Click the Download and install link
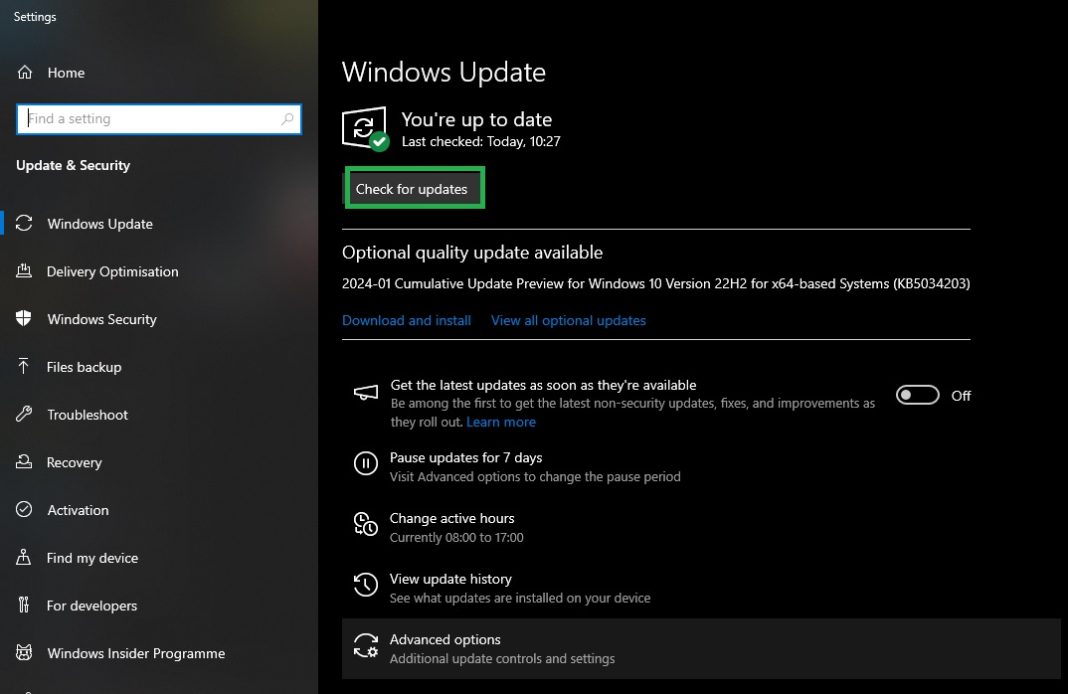The image size is (1068, 694). pos(406,320)
